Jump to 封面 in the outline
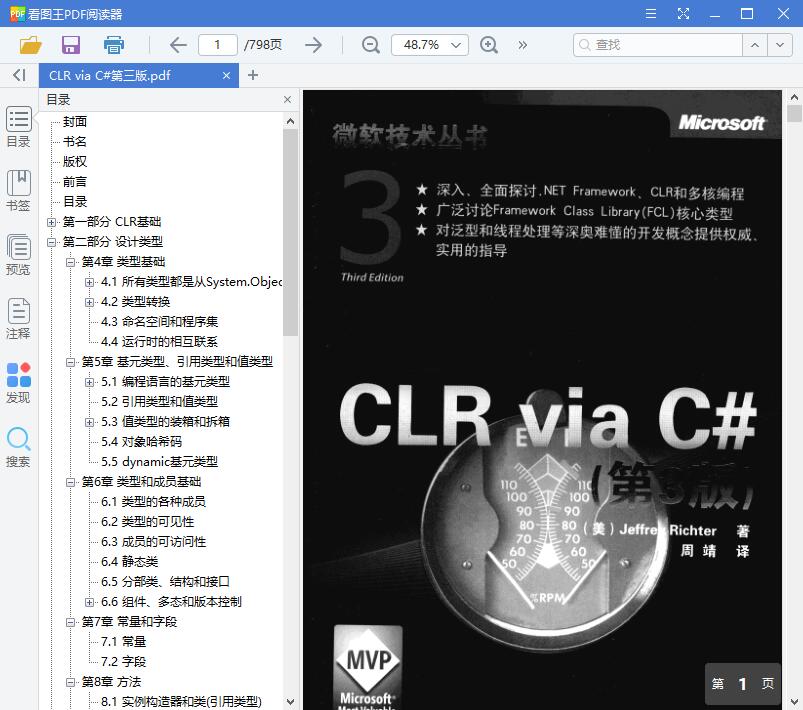 [75, 121]
